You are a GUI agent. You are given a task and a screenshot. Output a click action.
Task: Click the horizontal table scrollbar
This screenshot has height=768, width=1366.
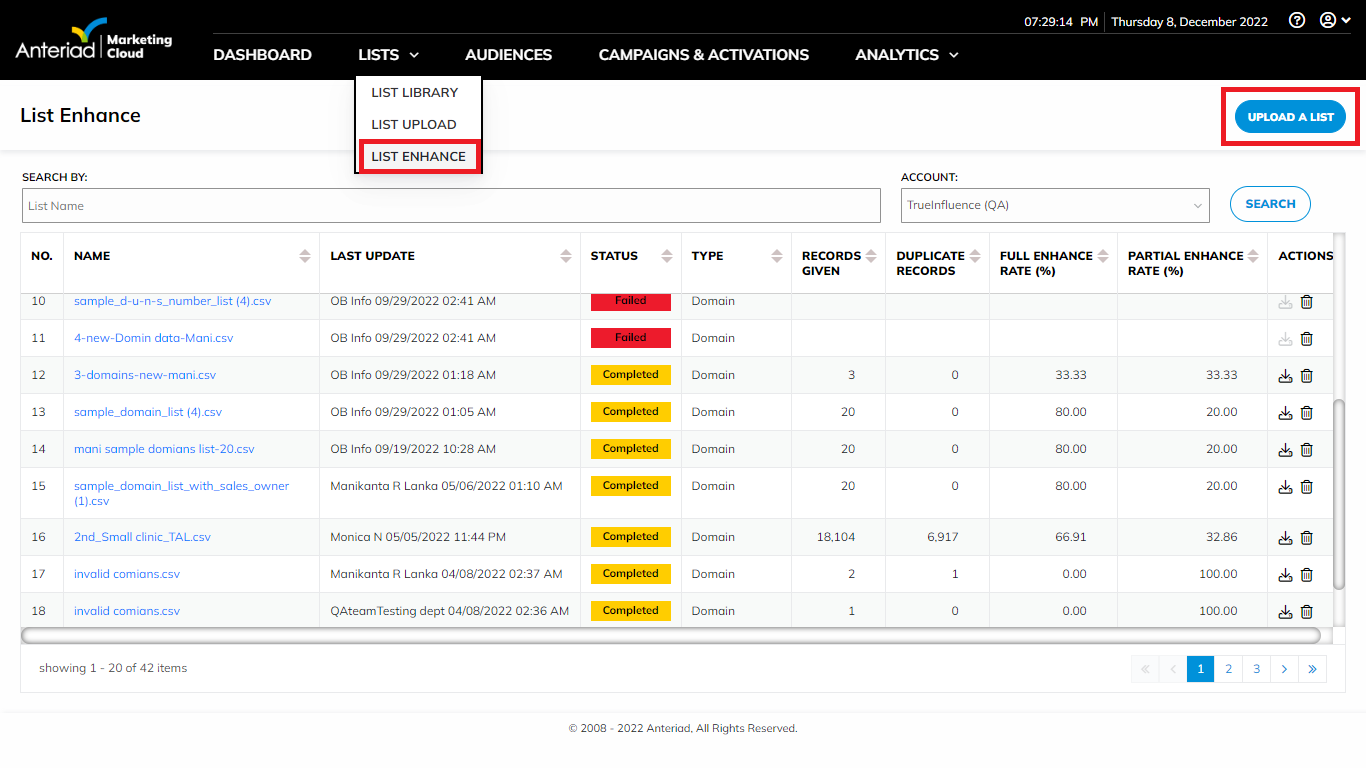[x=670, y=636]
